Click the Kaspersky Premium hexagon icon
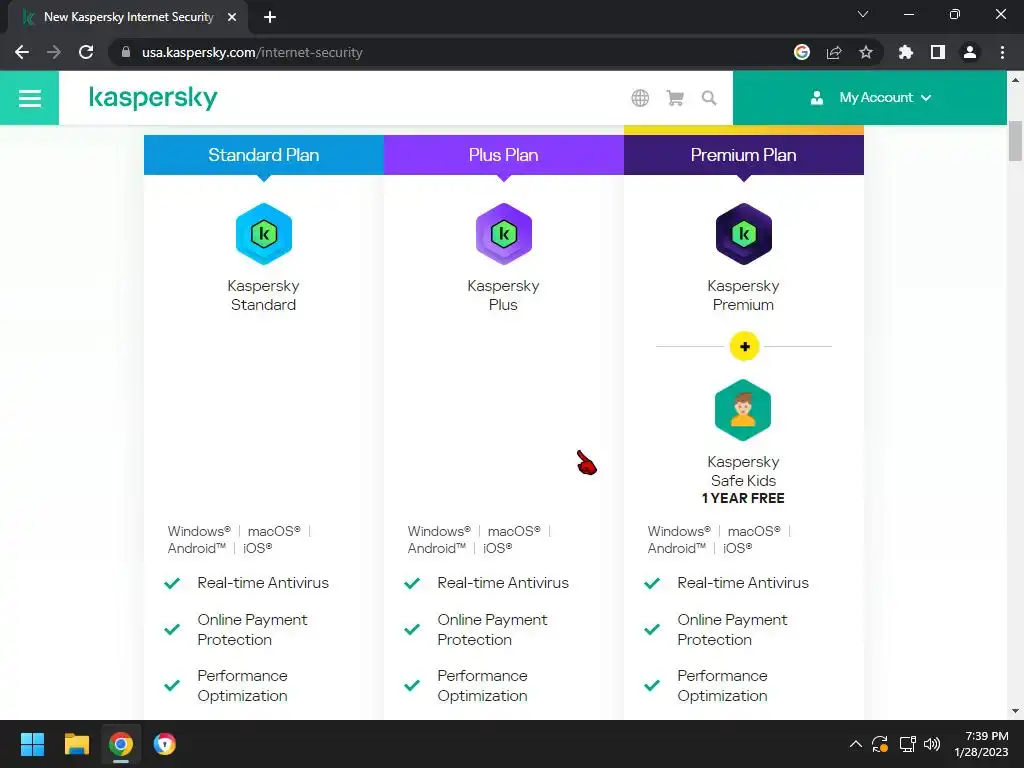 pyautogui.click(x=744, y=234)
